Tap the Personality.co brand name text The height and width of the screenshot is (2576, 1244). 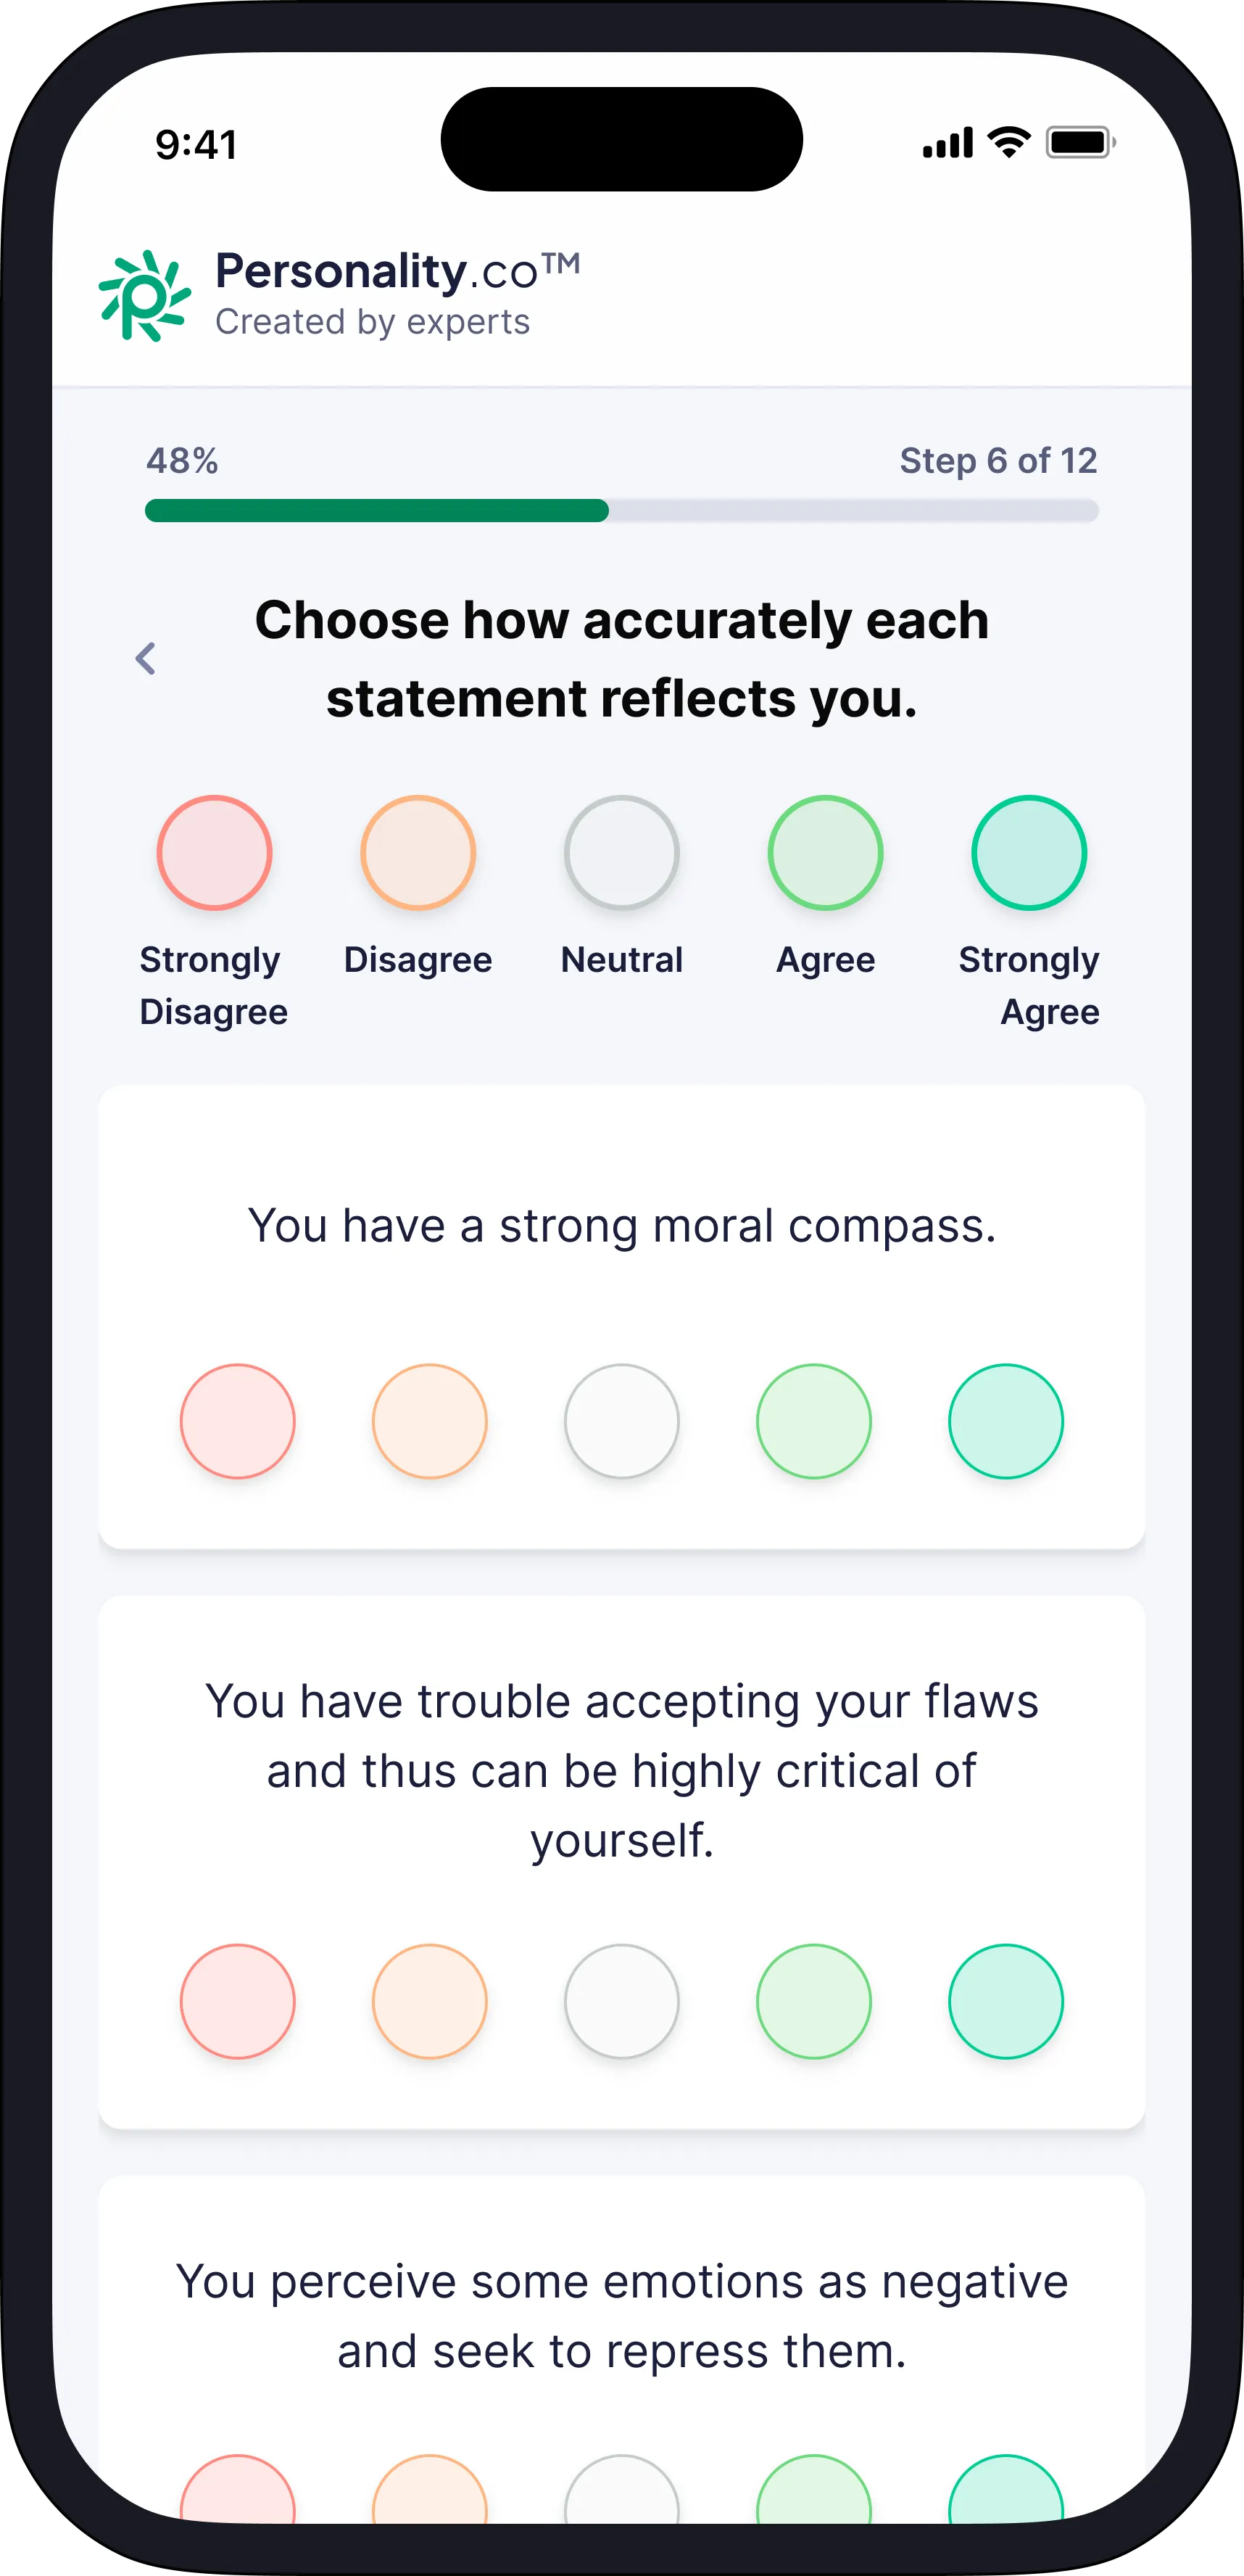[397, 271]
